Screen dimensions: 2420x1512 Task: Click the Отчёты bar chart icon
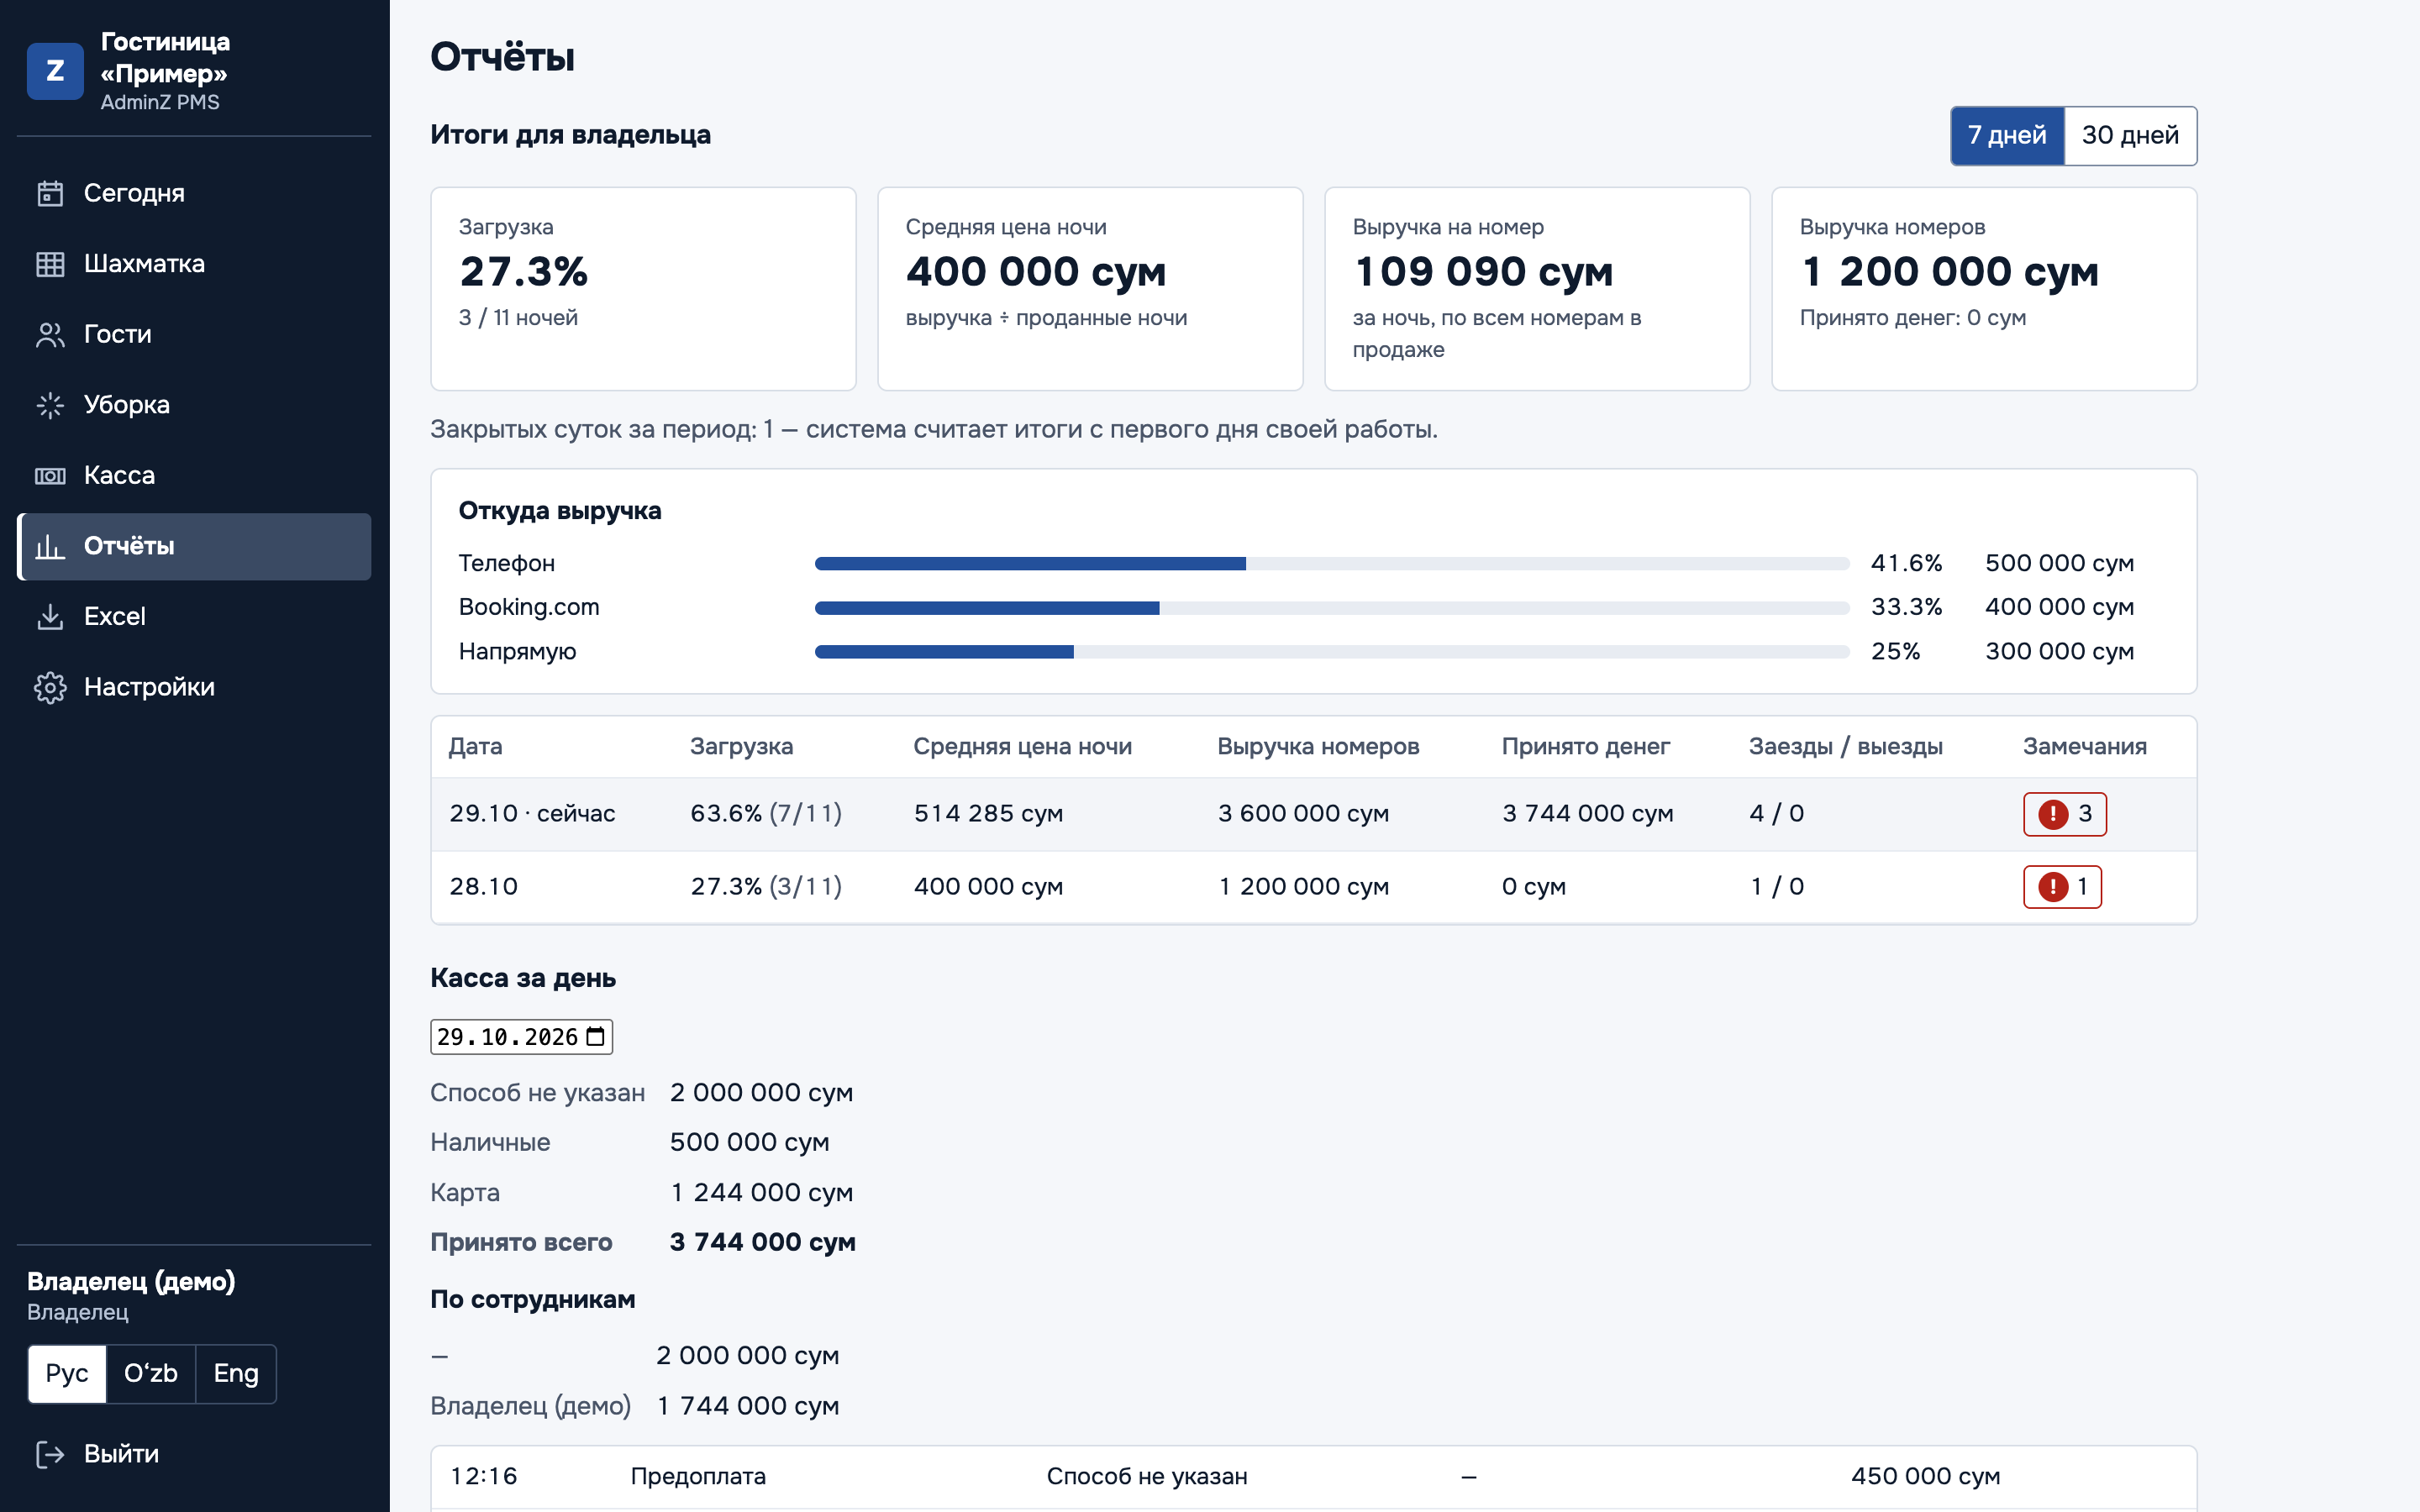click(x=50, y=546)
